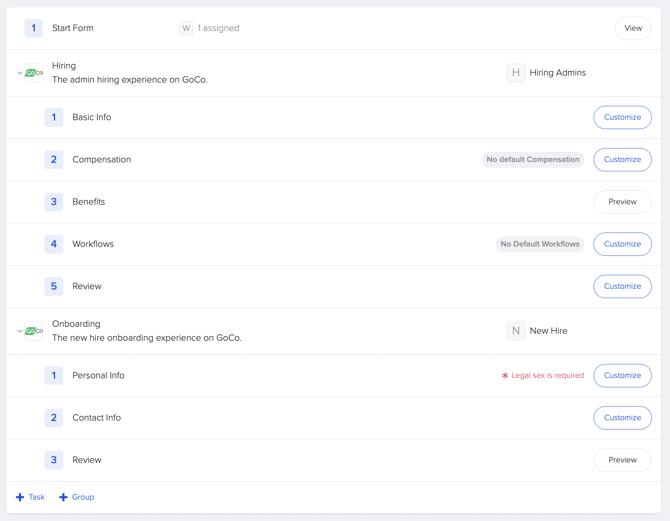Image resolution: width=670 pixels, height=521 pixels.
Task: Preview the Onboarding Review step
Action: click(x=622, y=460)
